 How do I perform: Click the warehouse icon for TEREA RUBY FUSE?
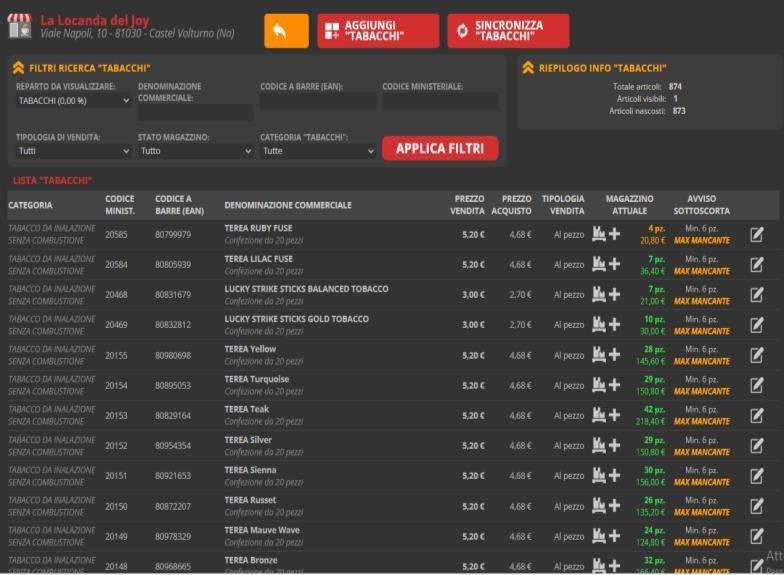pyautogui.click(x=598, y=234)
